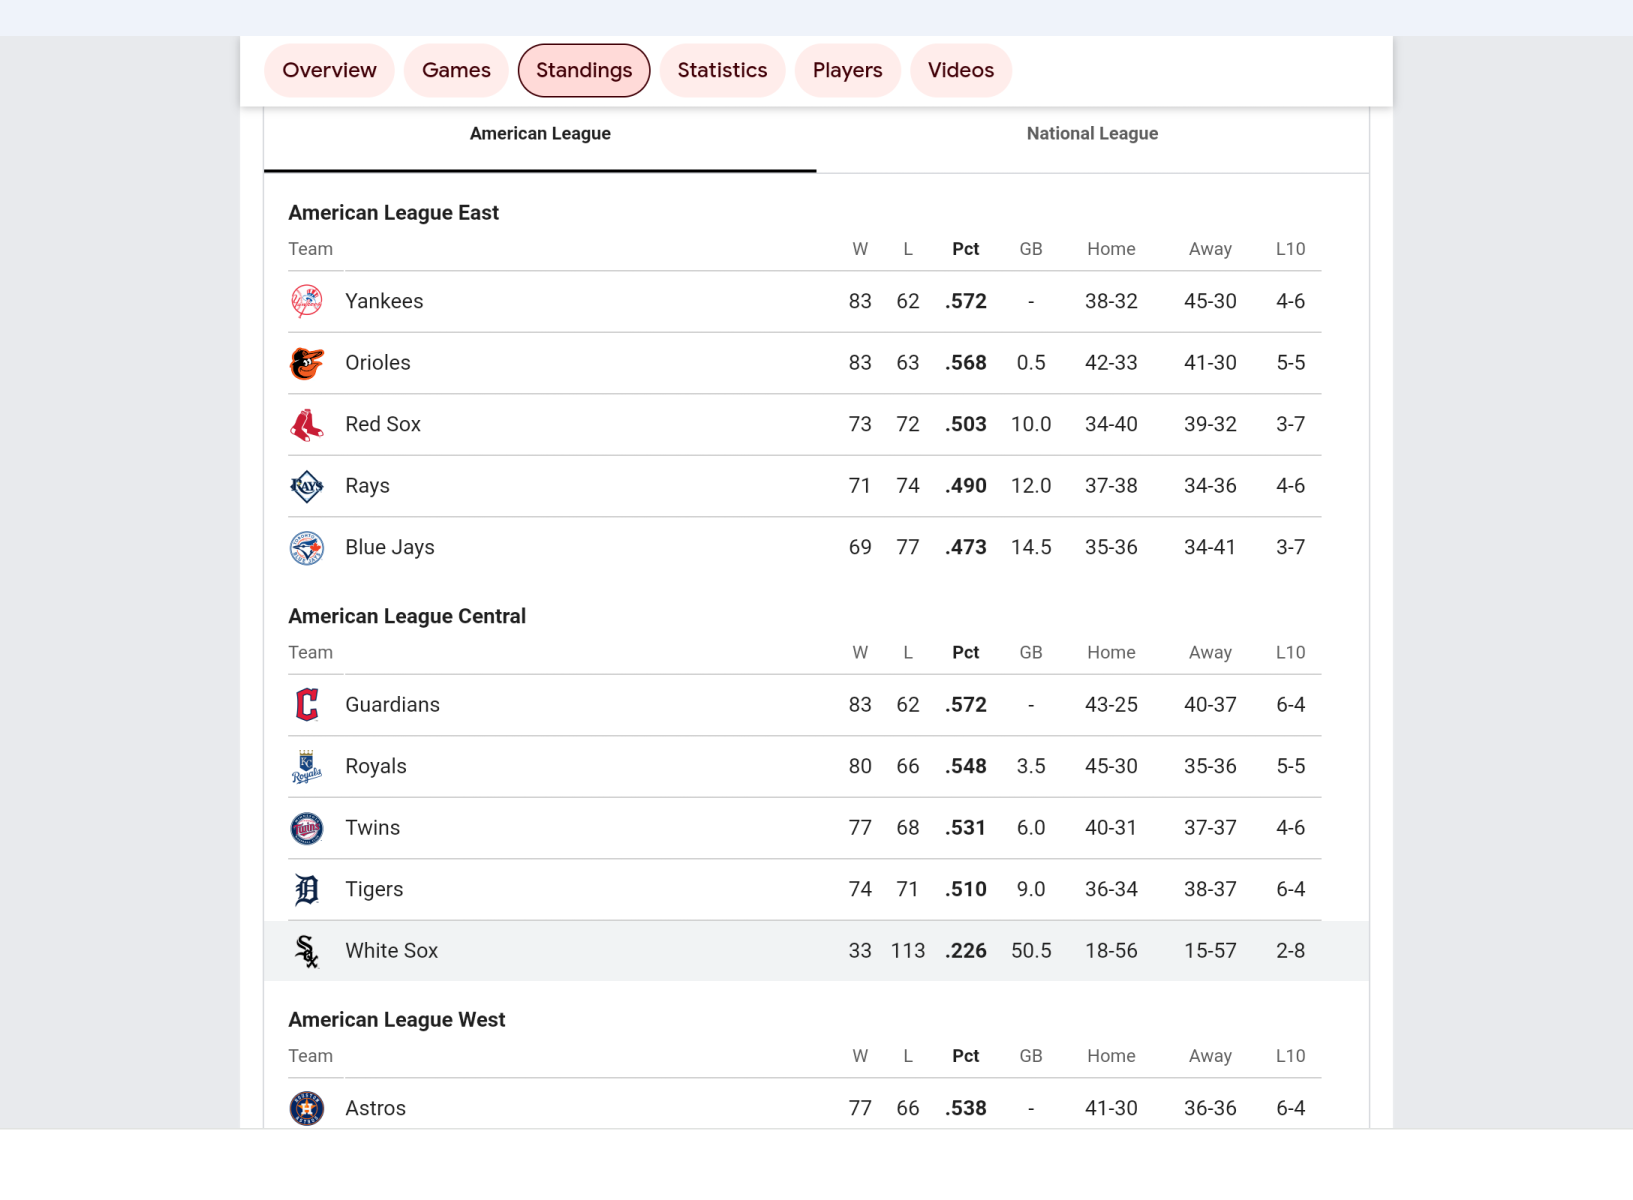Open the Royals team name
The width and height of the screenshot is (1633, 1200).
(x=376, y=766)
